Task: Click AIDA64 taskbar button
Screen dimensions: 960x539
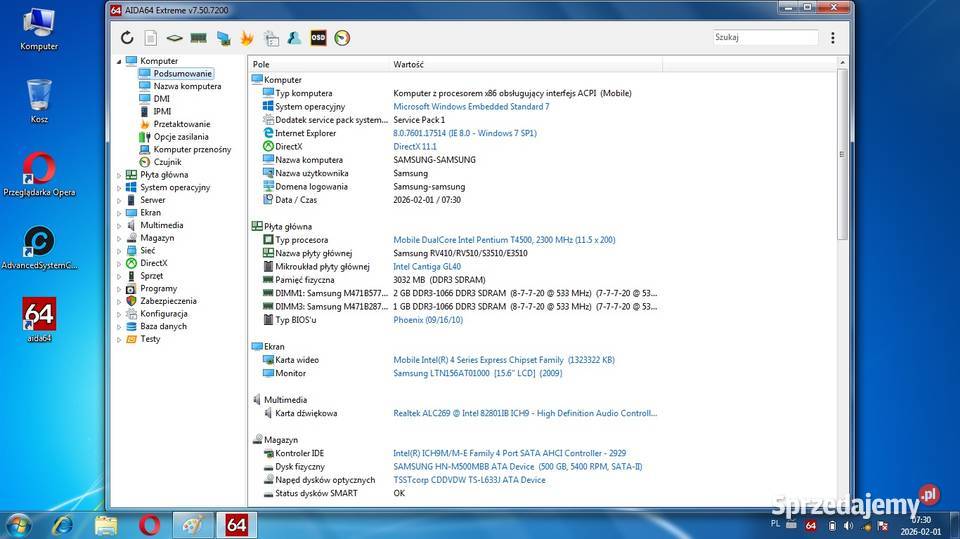Action: tap(236, 525)
